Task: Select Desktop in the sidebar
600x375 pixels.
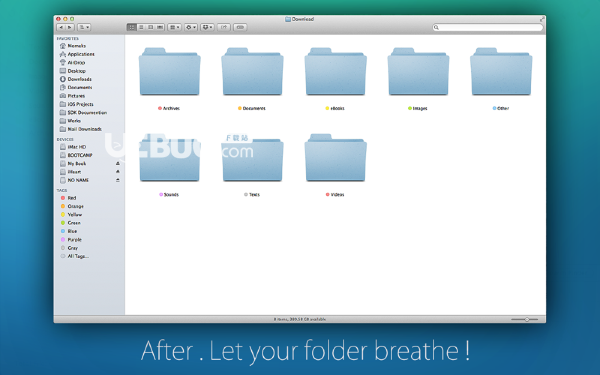Action: click(x=73, y=71)
